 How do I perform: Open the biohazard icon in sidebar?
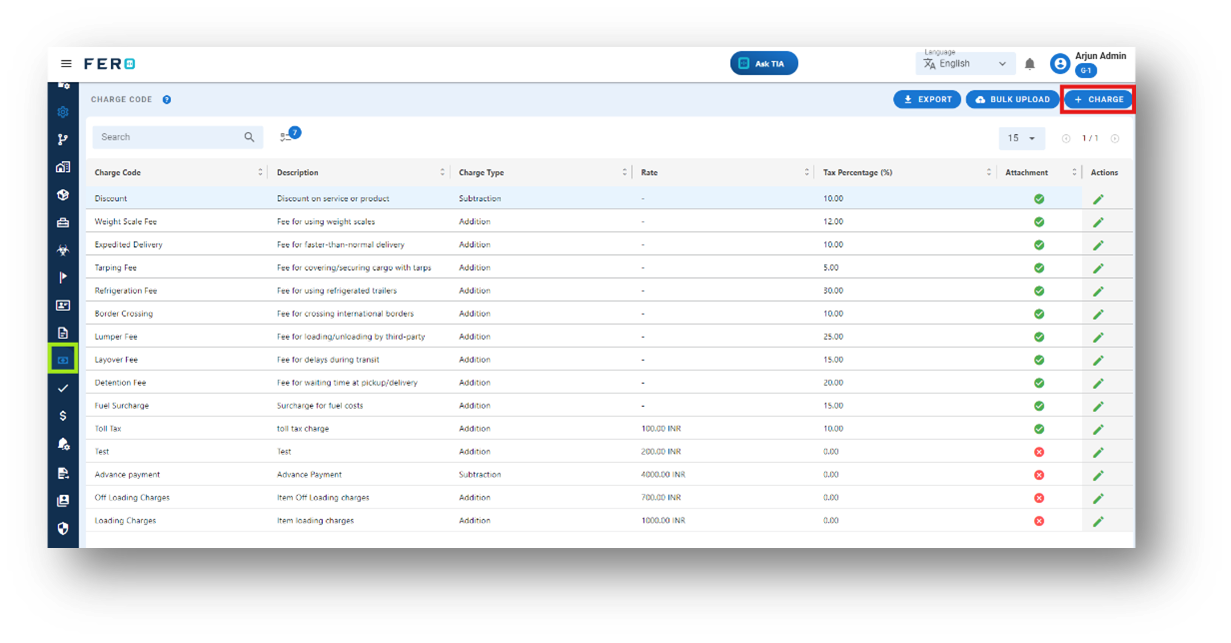pos(63,250)
